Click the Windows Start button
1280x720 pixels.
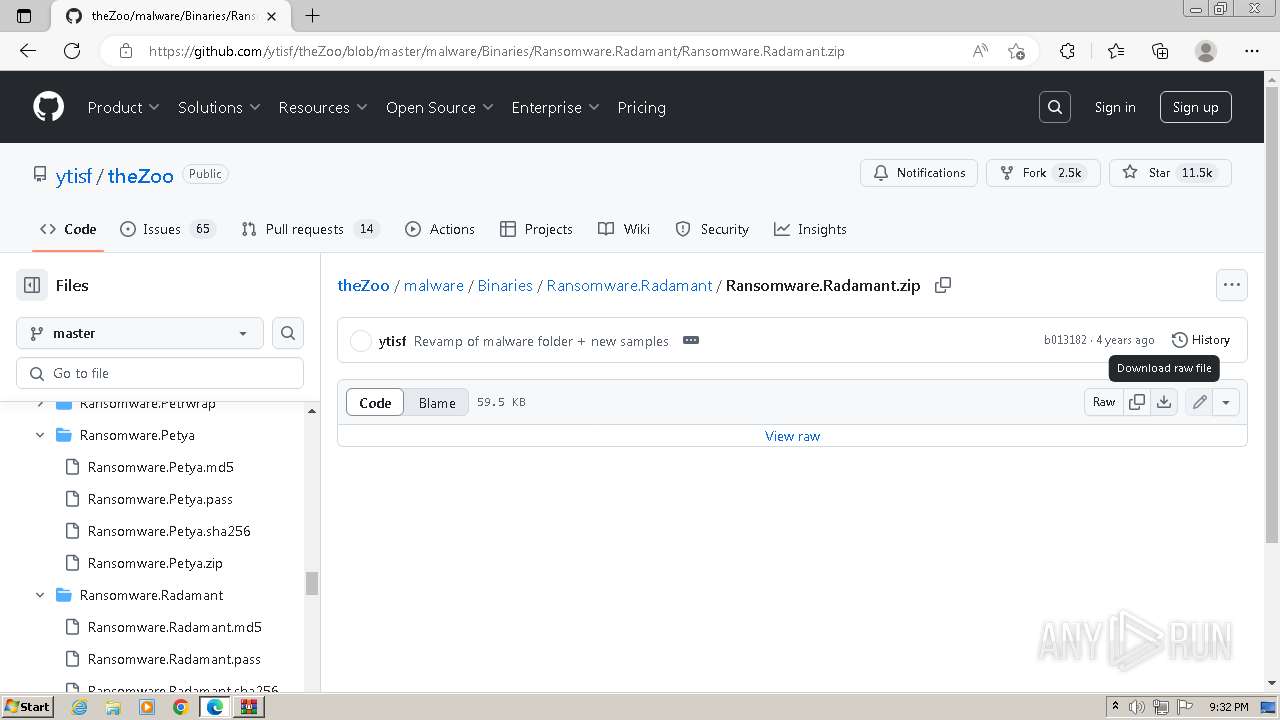27,707
